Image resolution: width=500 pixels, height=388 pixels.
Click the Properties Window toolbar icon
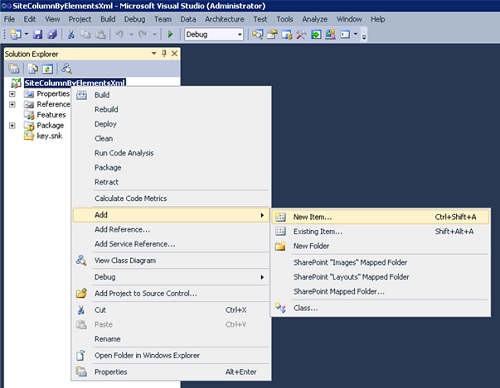272,34
